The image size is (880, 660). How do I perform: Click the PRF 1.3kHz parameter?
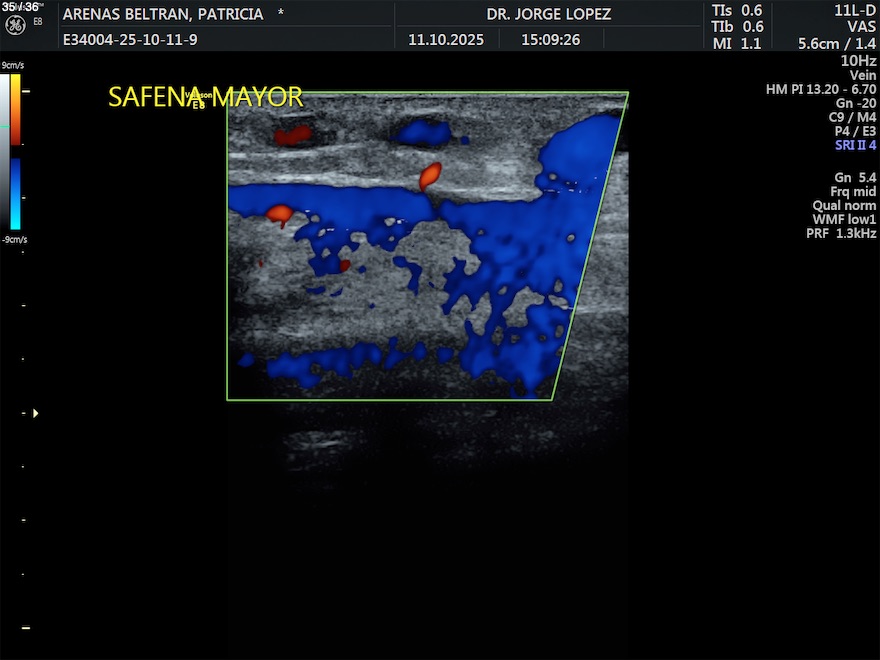(x=841, y=233)
